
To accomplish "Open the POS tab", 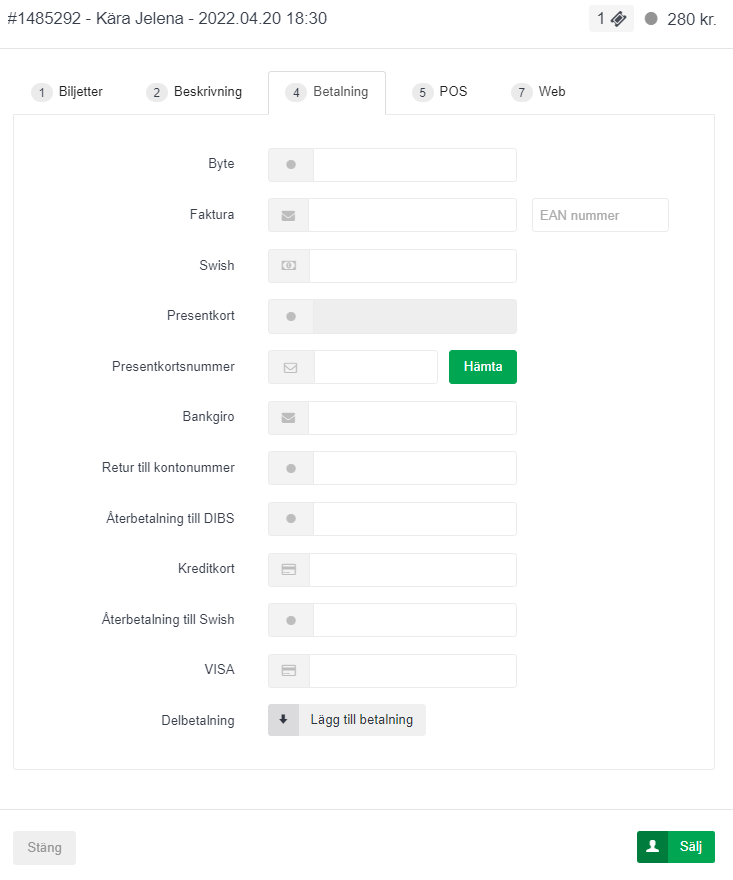I will click(x=440, y=92).
